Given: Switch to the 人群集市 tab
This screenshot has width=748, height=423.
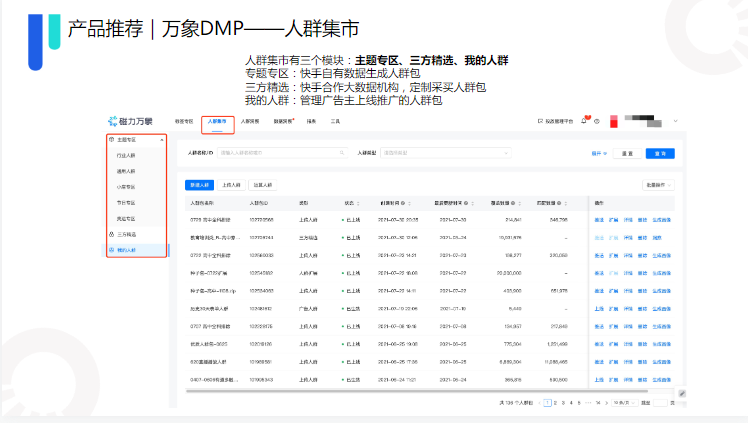Looking at the screenshot, I should click(x=217, y=122).
